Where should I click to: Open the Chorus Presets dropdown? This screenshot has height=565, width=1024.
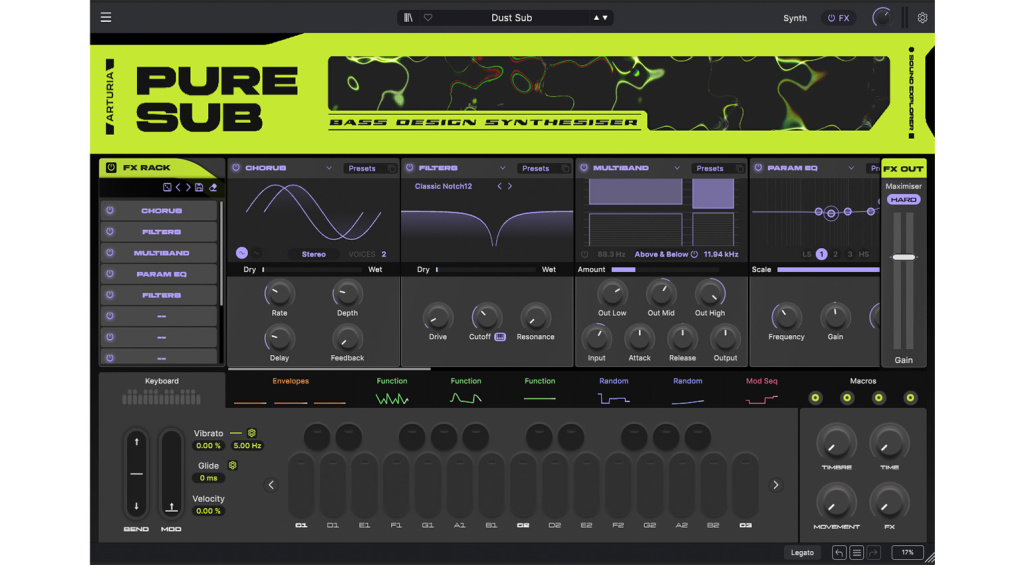362,169
